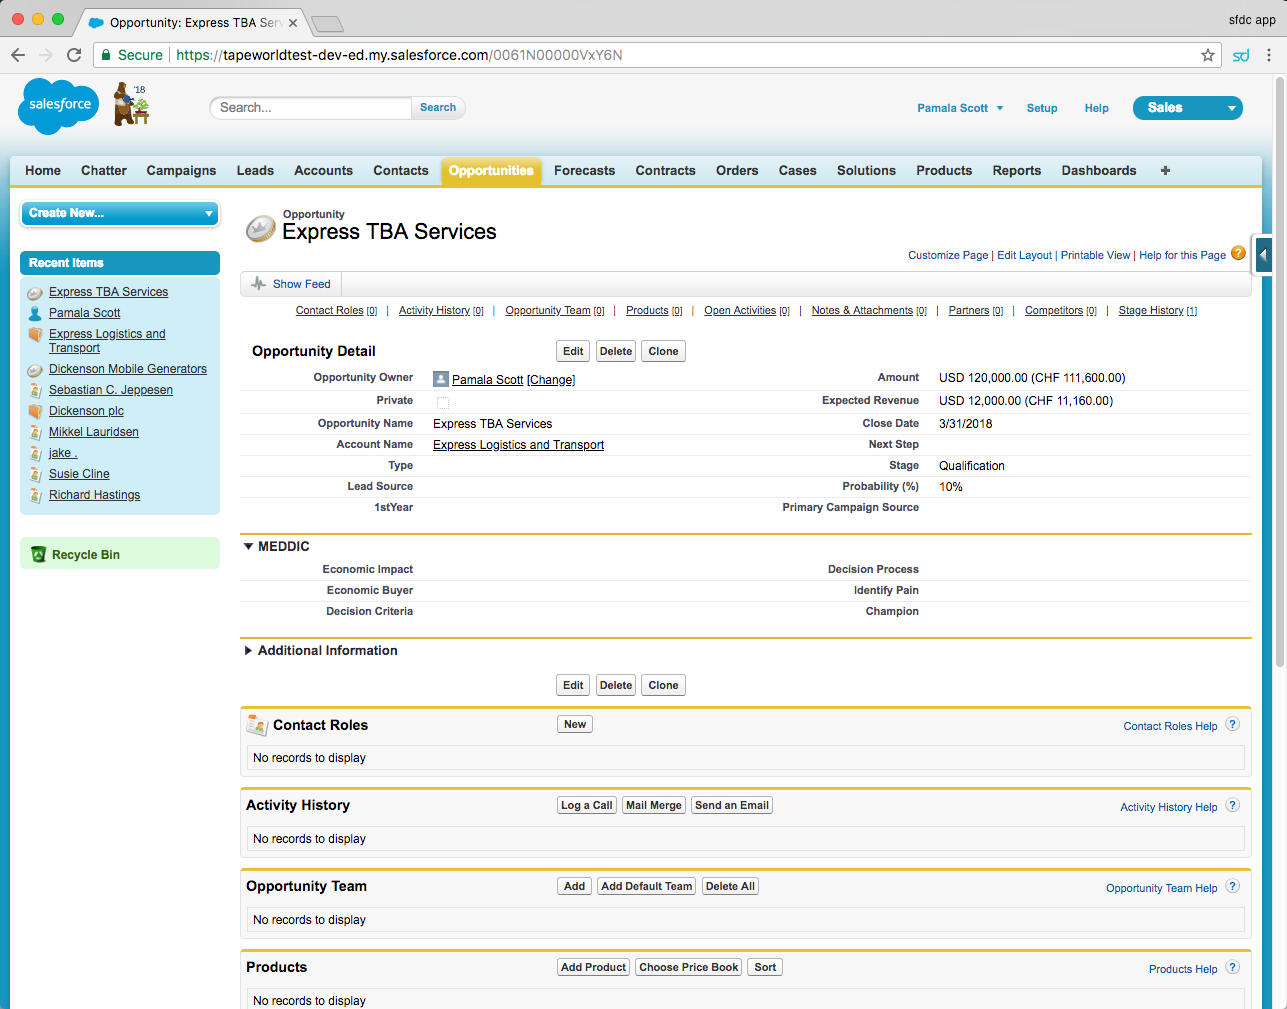Viewport: 1287px width, 1009px height.
Task: Click the Search button
Action: click(438, 108)
